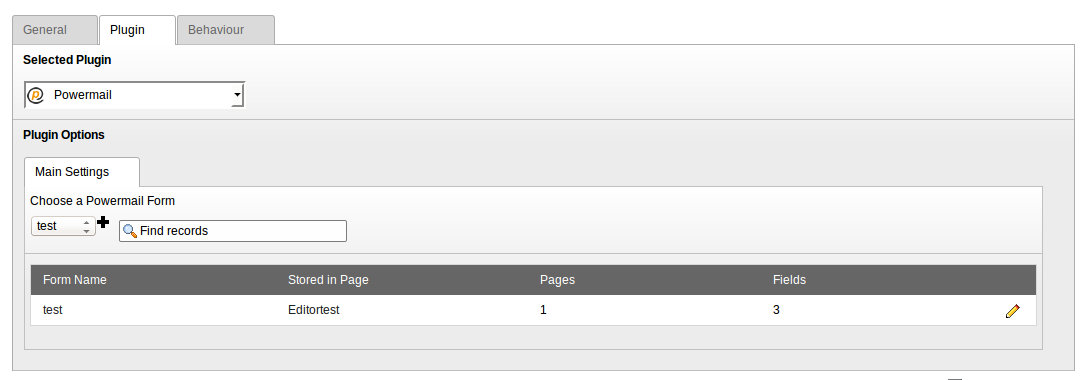Screen dimensions: 1082x380
Task: Switch to the General tab
Action: click(55, 30)
